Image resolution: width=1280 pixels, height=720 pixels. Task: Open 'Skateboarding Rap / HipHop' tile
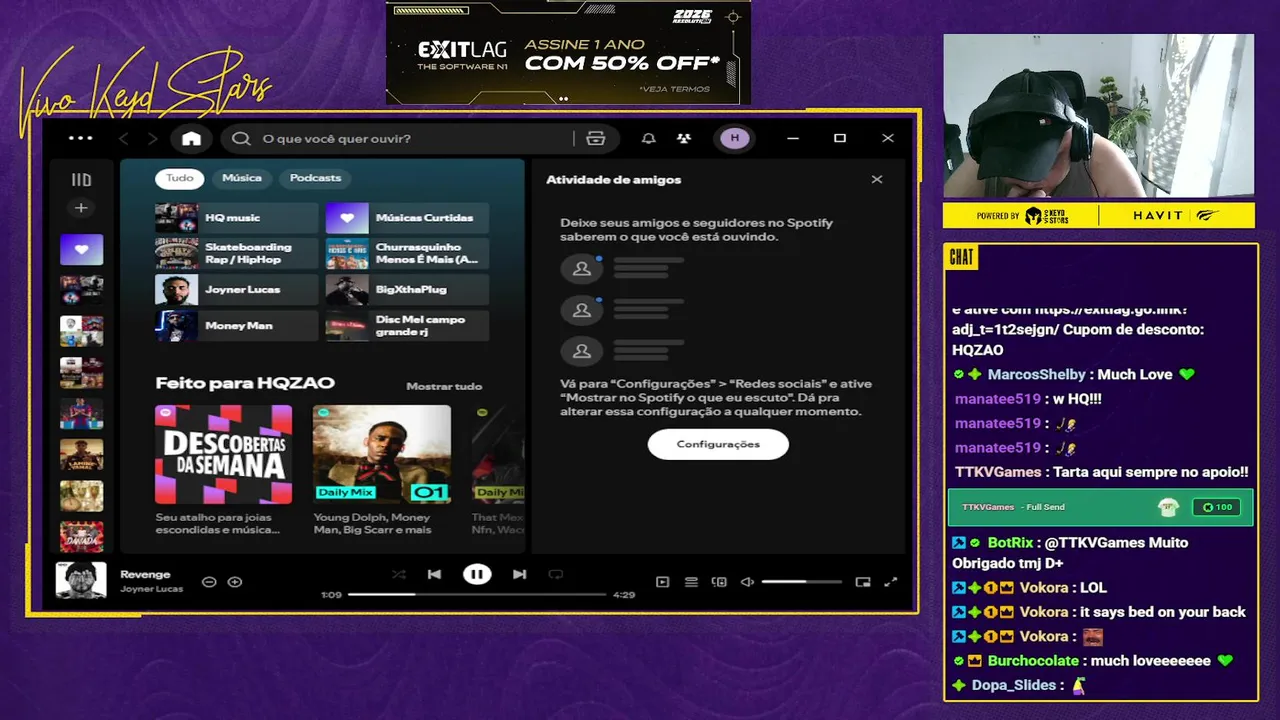pyautogui.click(x=236, y=254)
